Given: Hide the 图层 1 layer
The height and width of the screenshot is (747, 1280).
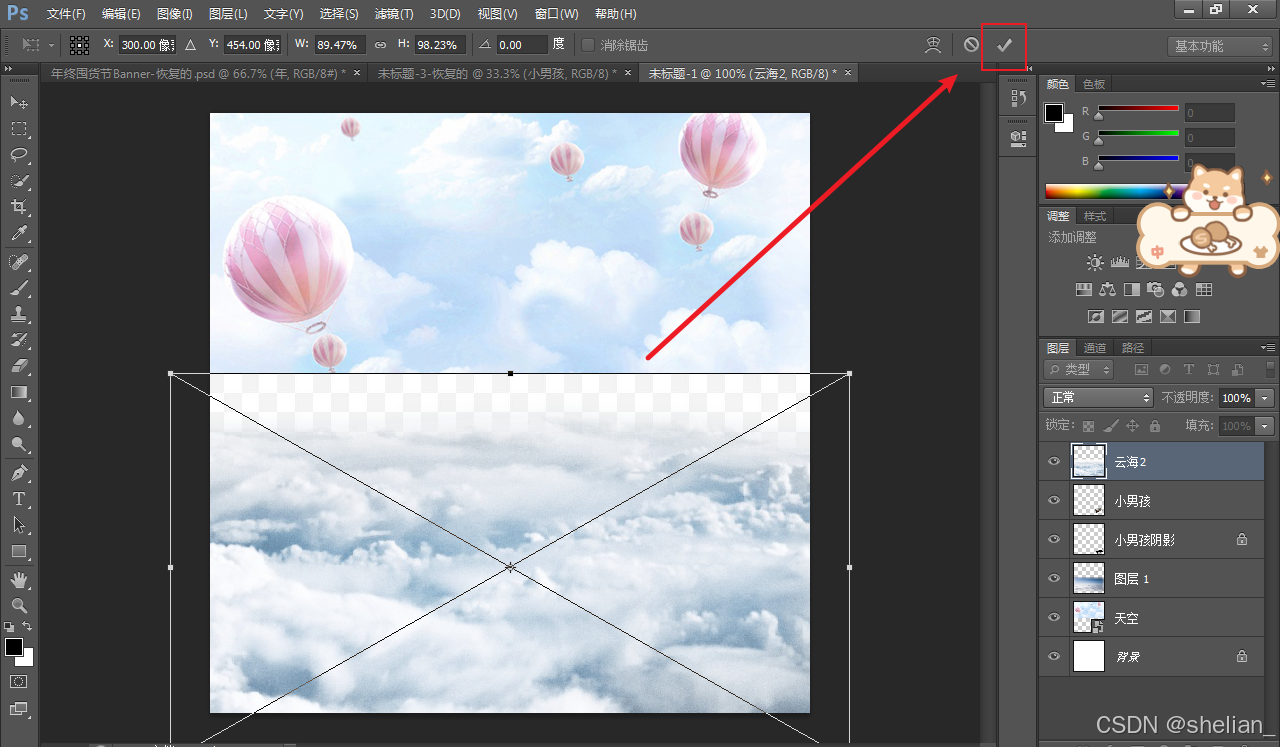Looking at the screenshot, I should pos(1053,578).
